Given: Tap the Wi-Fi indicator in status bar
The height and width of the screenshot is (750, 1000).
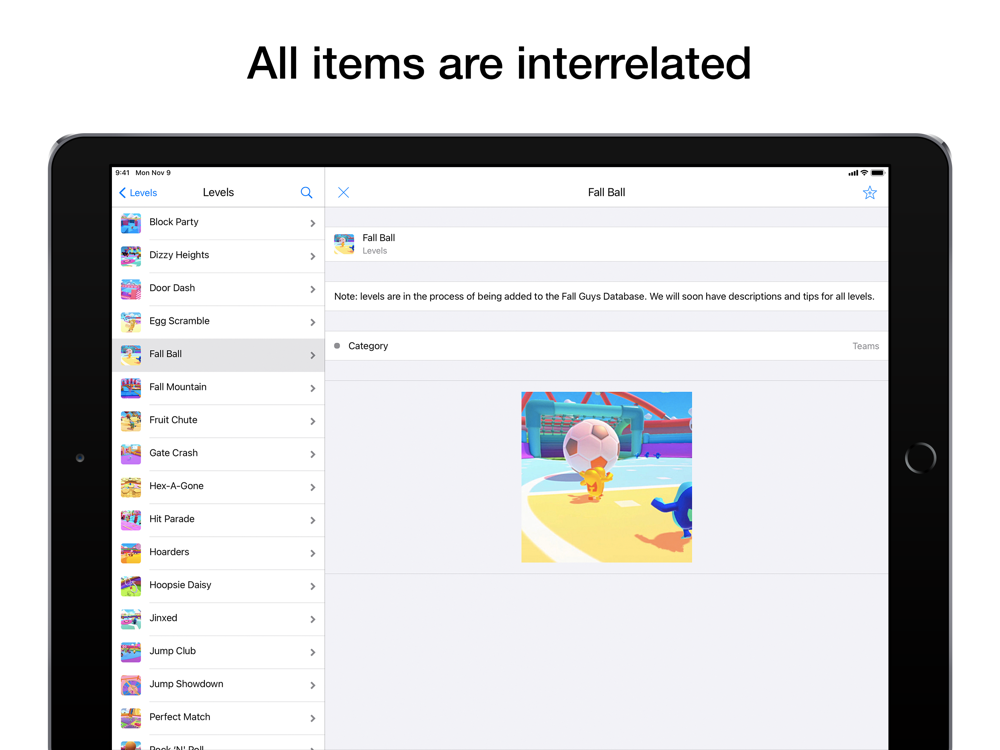Looking at the screenshot, I should click(864, 173).
